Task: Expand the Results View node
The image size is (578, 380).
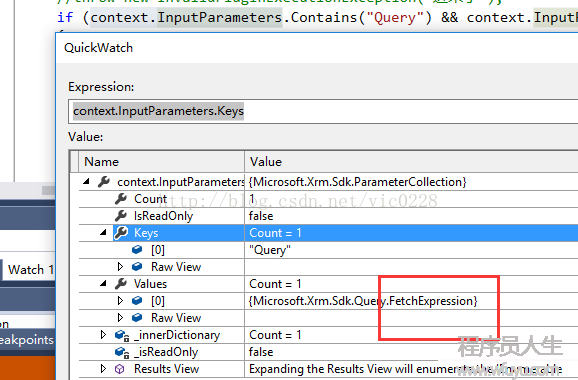Action: point(103,368)
